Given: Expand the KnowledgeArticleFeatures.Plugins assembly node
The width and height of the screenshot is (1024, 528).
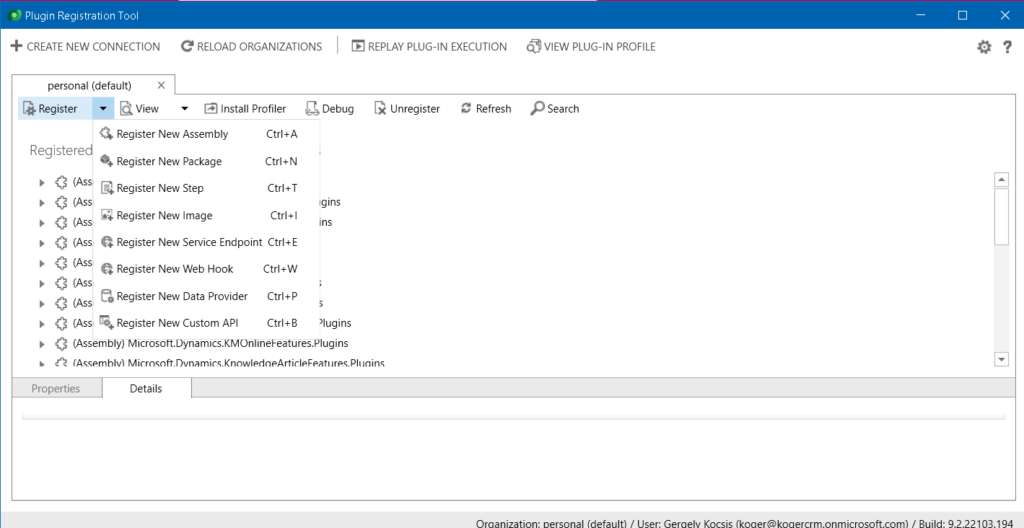Looking at the screenshot, I should click(42, 363).
